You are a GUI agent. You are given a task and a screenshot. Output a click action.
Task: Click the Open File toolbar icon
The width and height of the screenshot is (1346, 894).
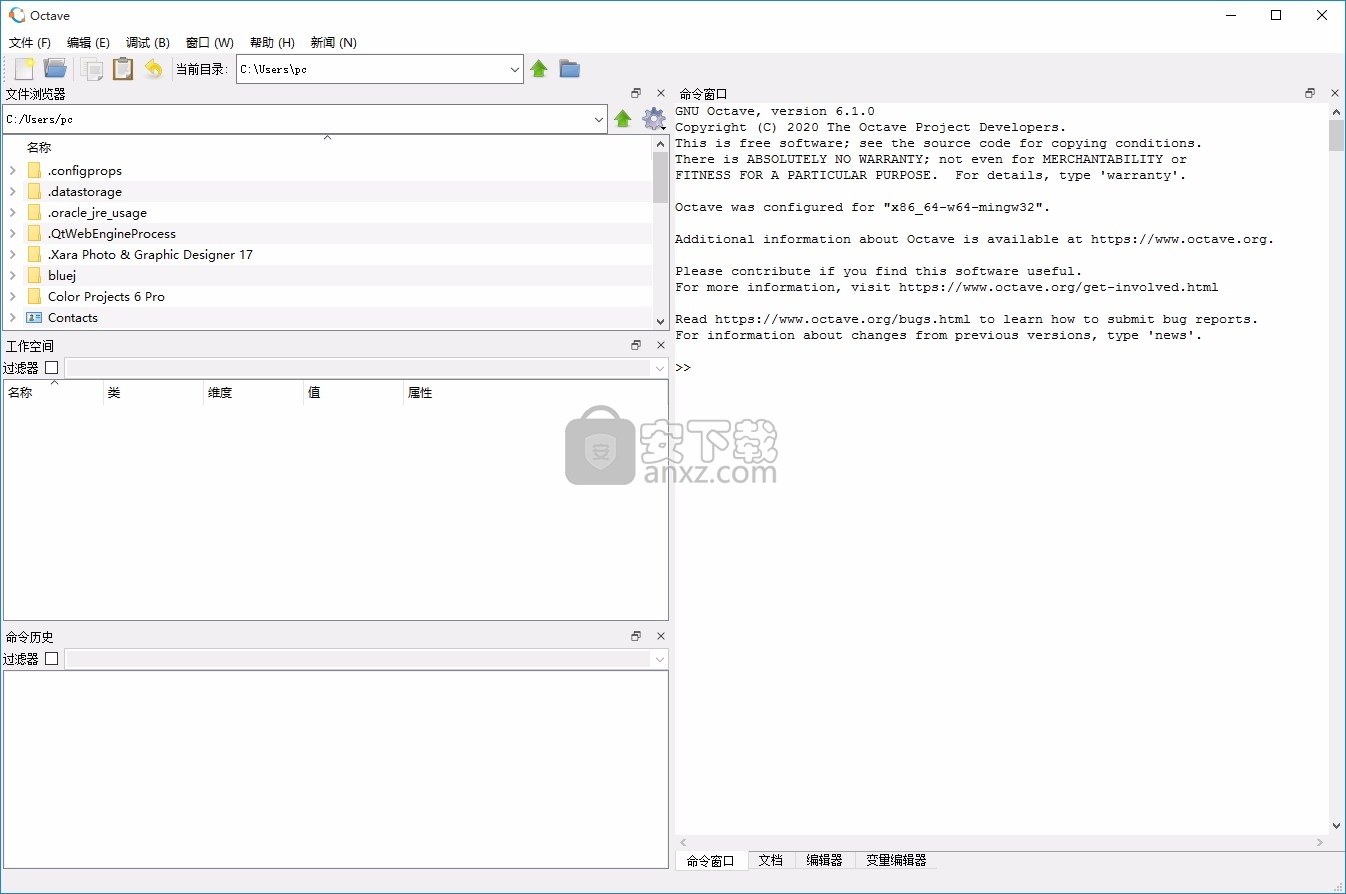point(55,69)
